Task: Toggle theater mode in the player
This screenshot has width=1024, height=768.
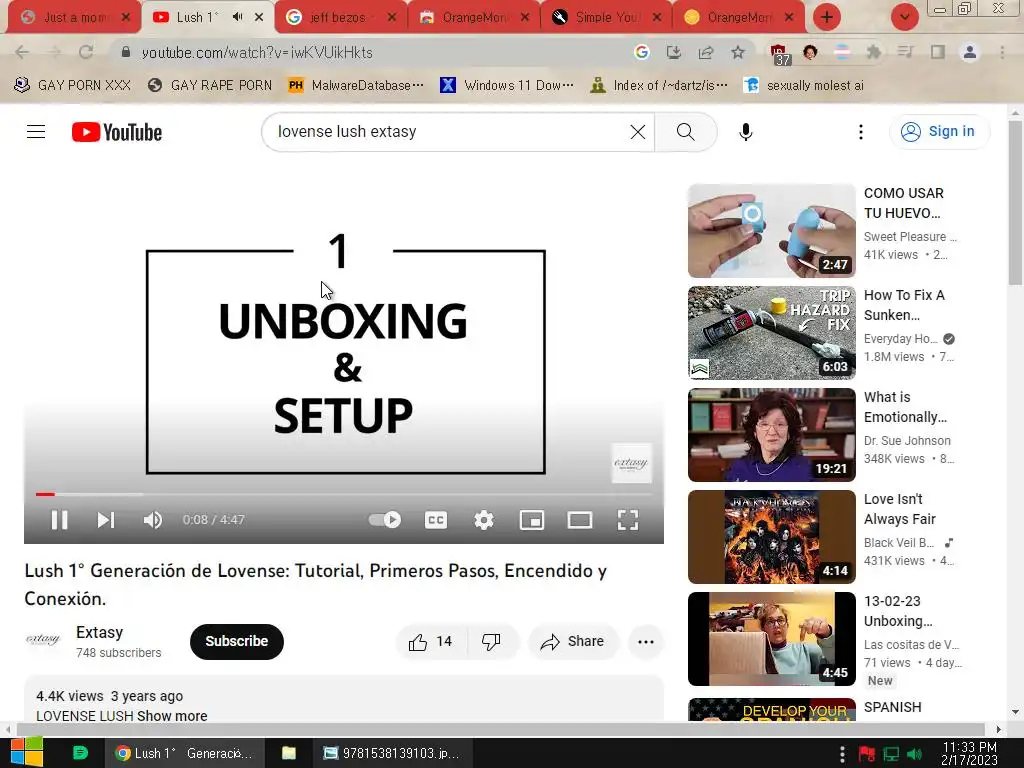Action: tap(580, 520)
